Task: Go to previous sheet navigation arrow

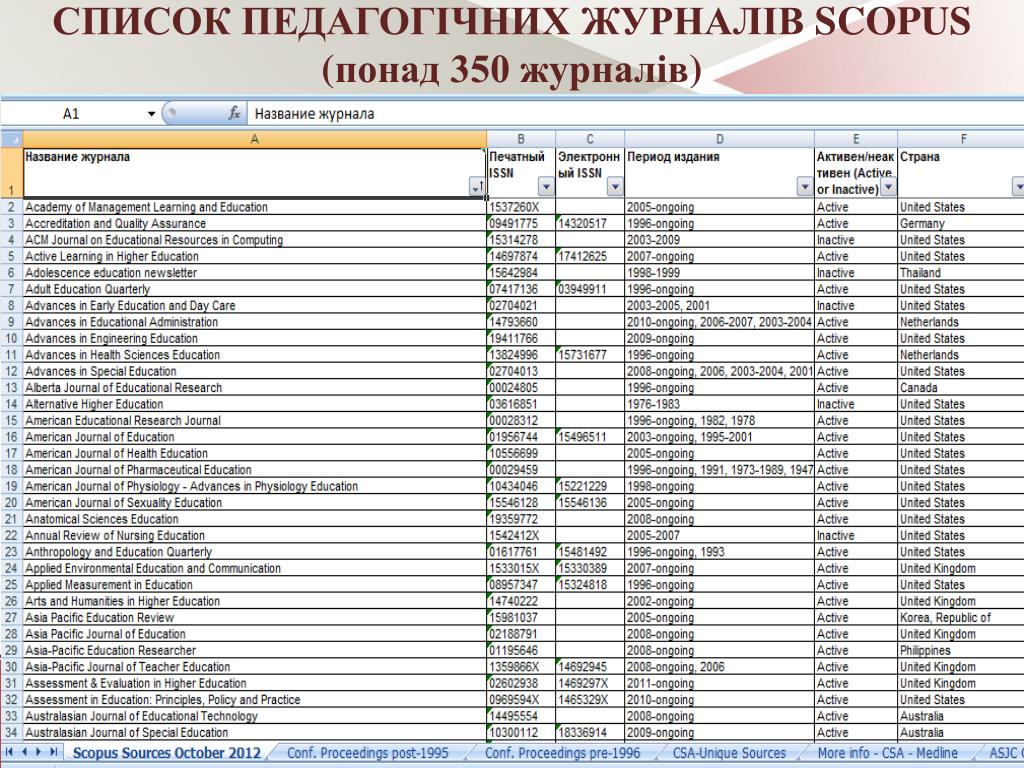Action: click(x=24, y=752)
